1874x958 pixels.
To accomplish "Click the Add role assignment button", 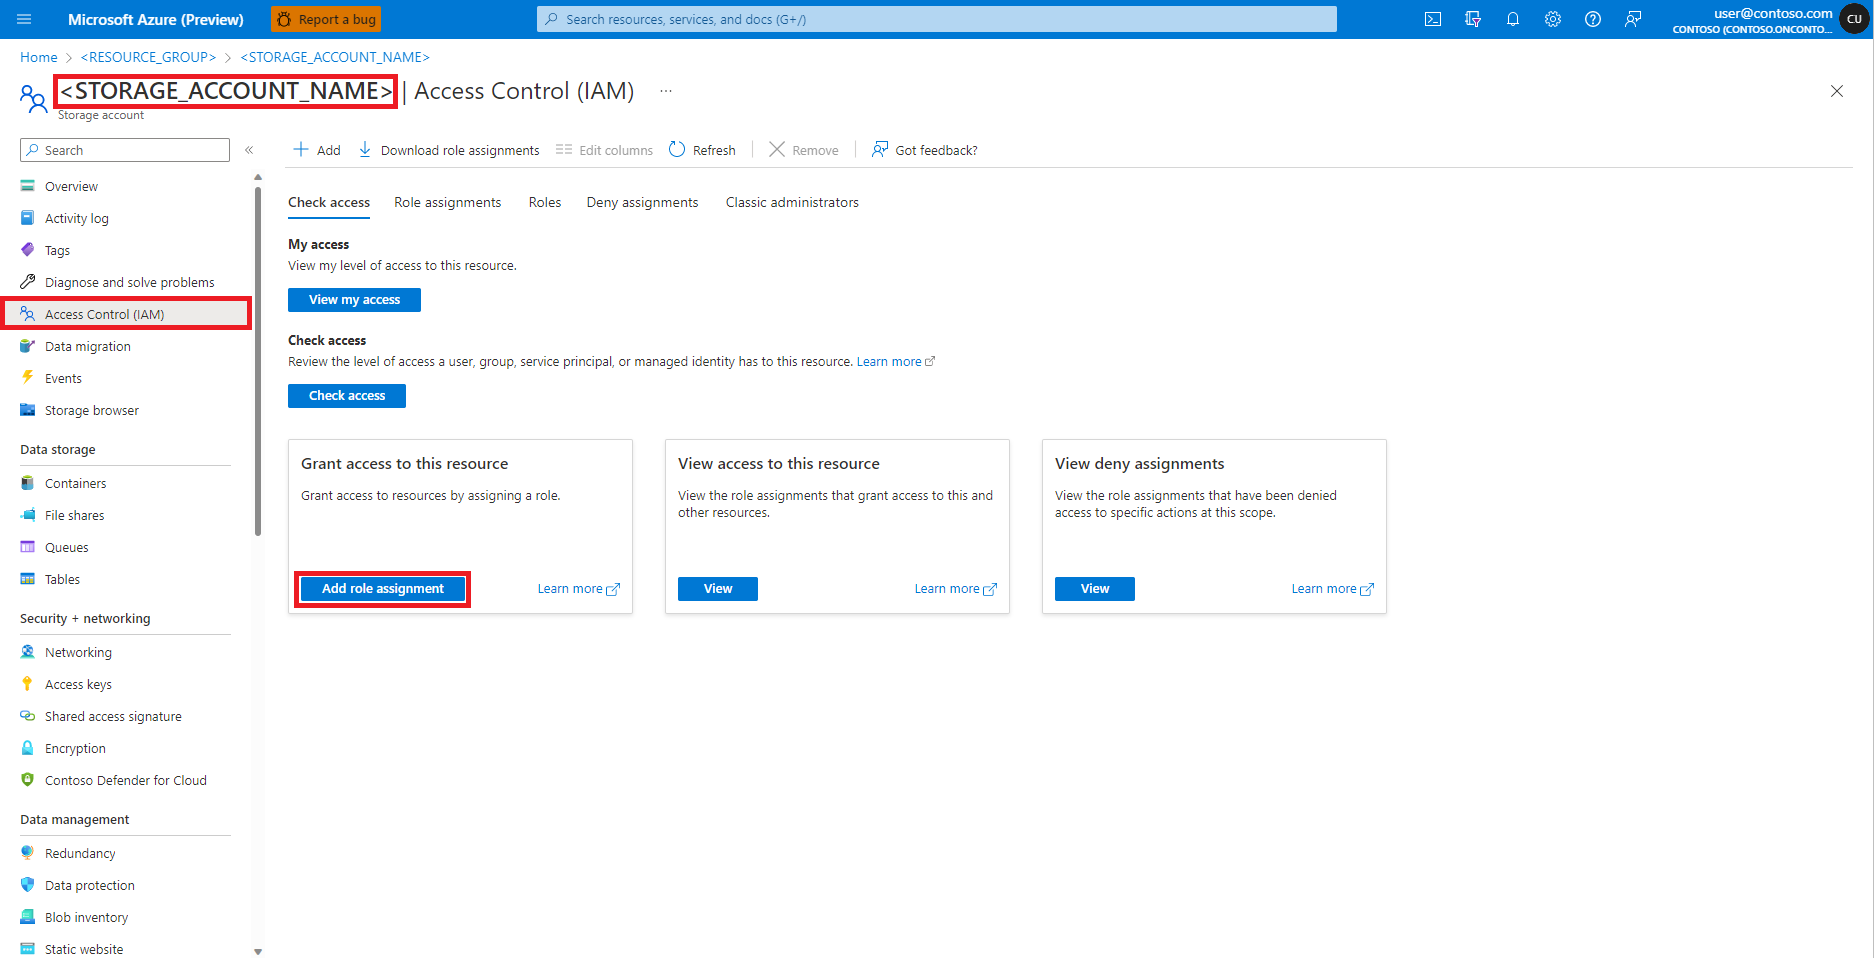I will coord(382,588).
